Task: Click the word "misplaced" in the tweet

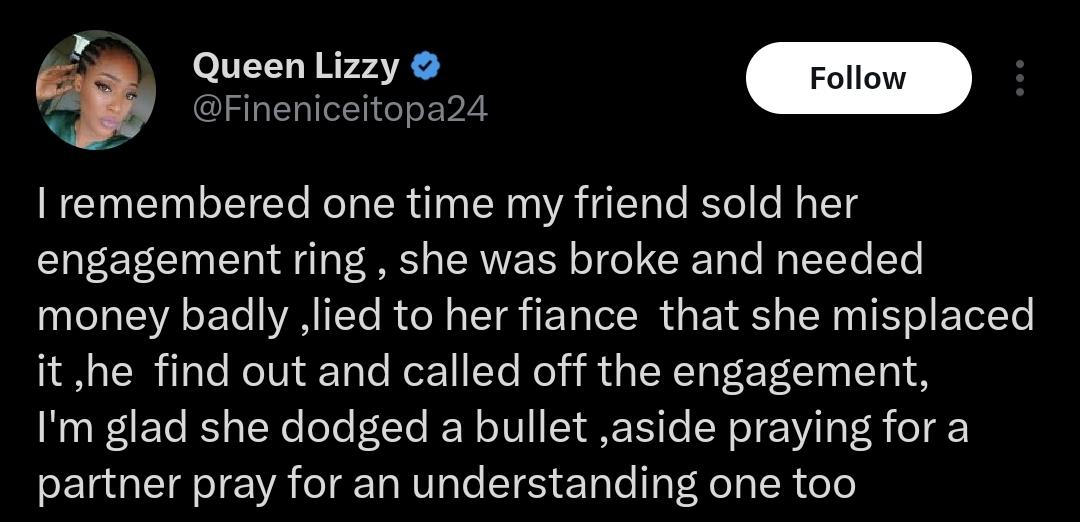Action: click(933, 319)
